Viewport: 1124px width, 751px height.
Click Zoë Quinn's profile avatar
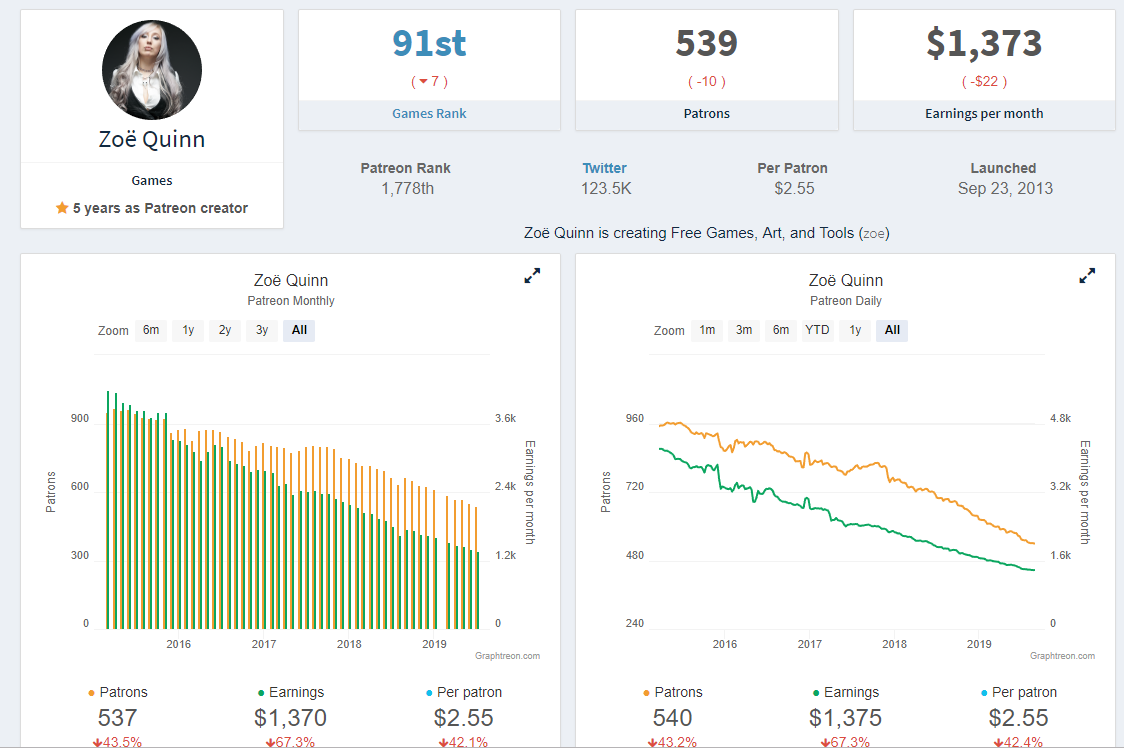tap(152, 70)
